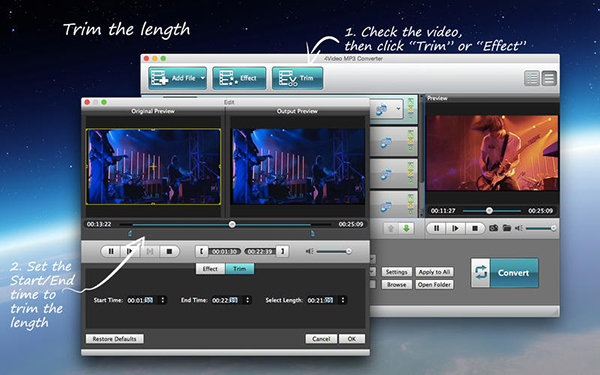Image resolution: width=600 pixels, height=375 pixels.
Task: Stop playback in the Edit window
Action: (x=169, y=251)
